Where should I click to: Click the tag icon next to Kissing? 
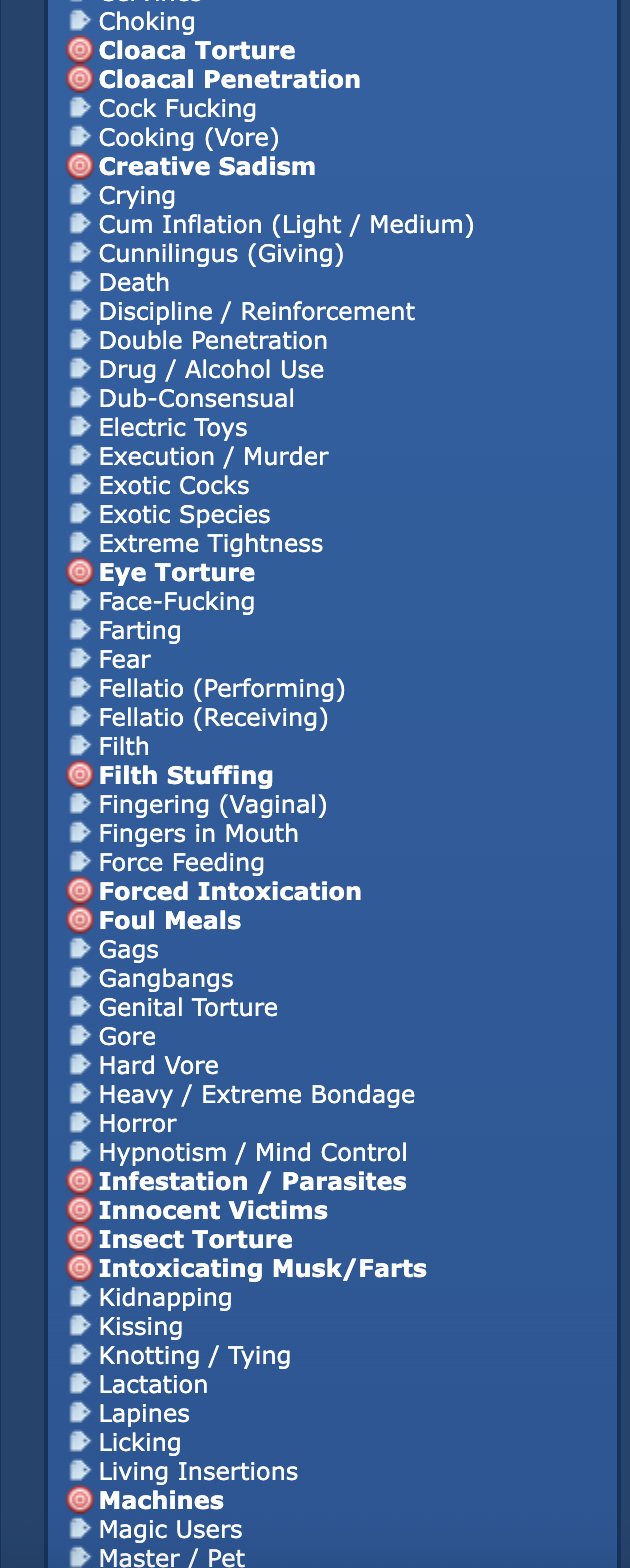coord(80,1326)
